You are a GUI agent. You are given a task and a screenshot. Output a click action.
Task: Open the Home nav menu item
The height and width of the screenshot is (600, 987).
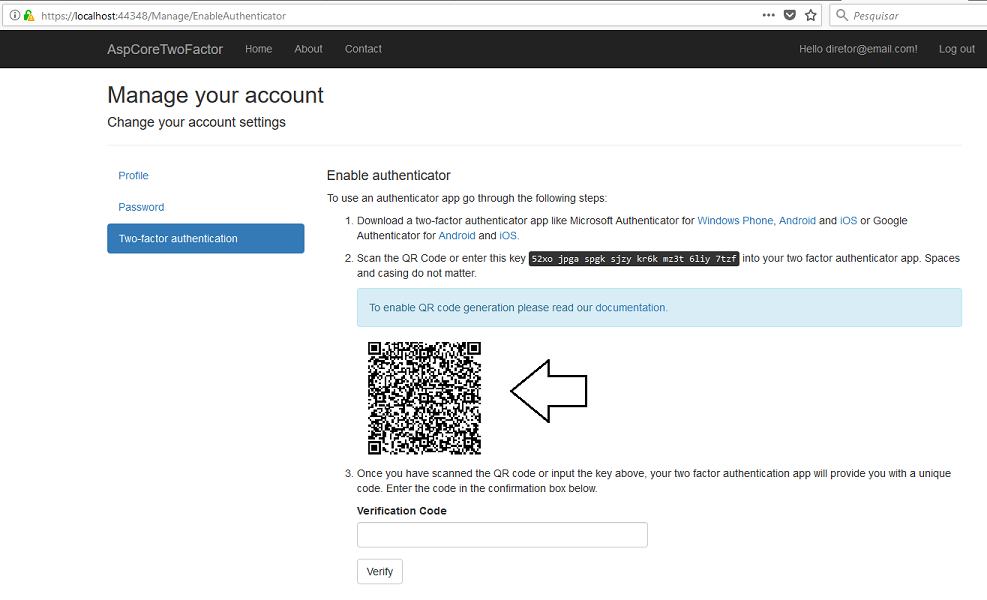(259, 49)
